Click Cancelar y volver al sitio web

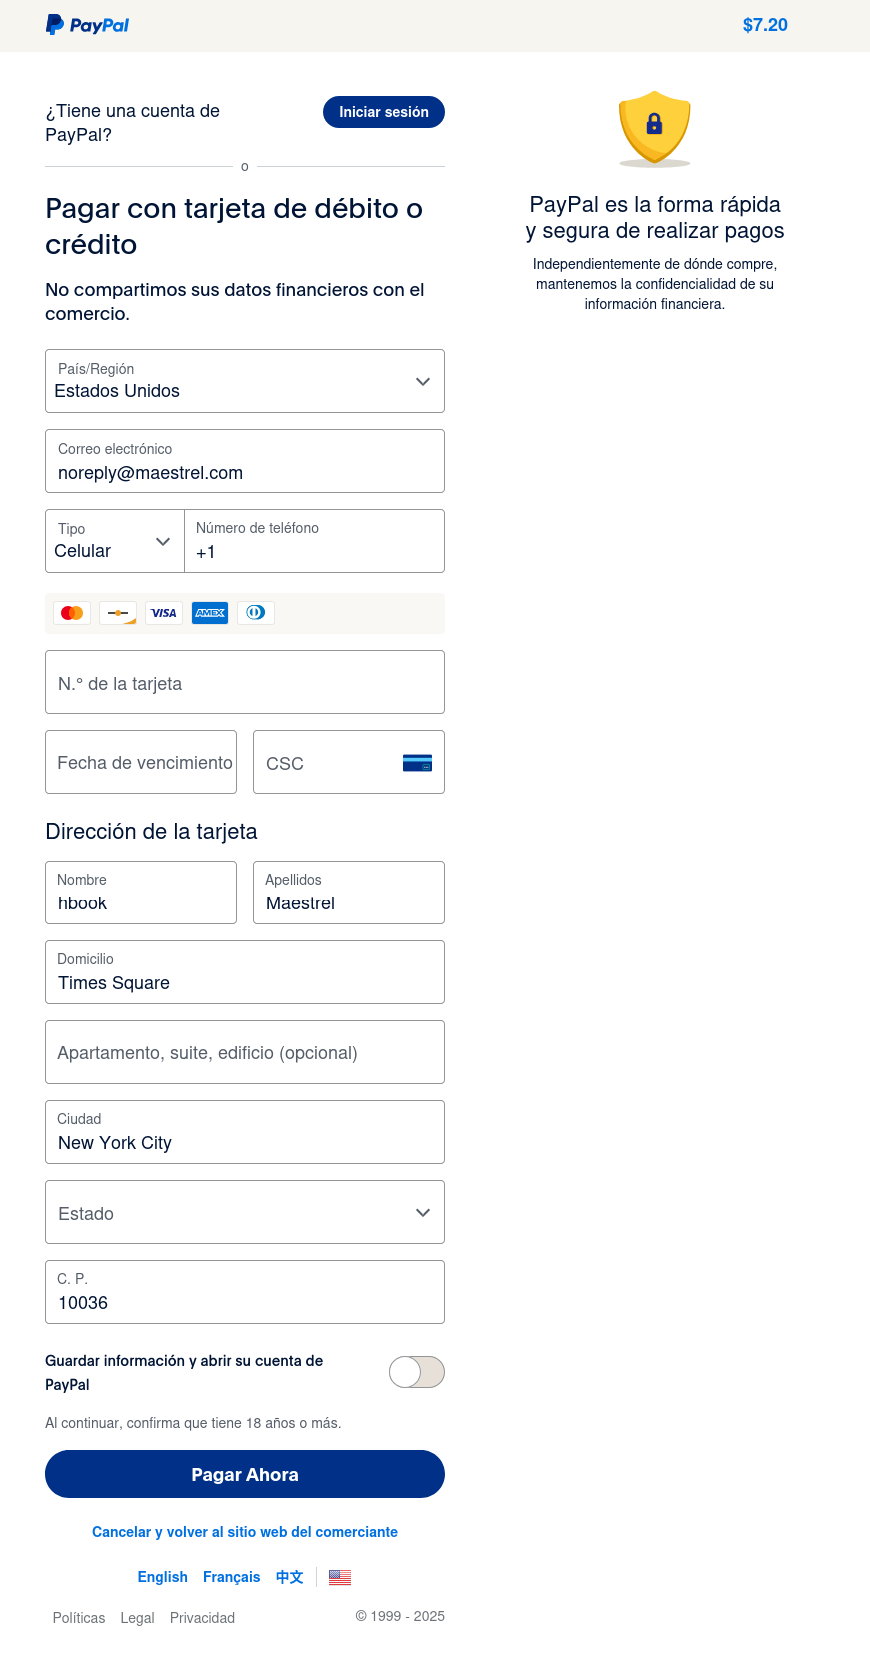(244, 1531)
